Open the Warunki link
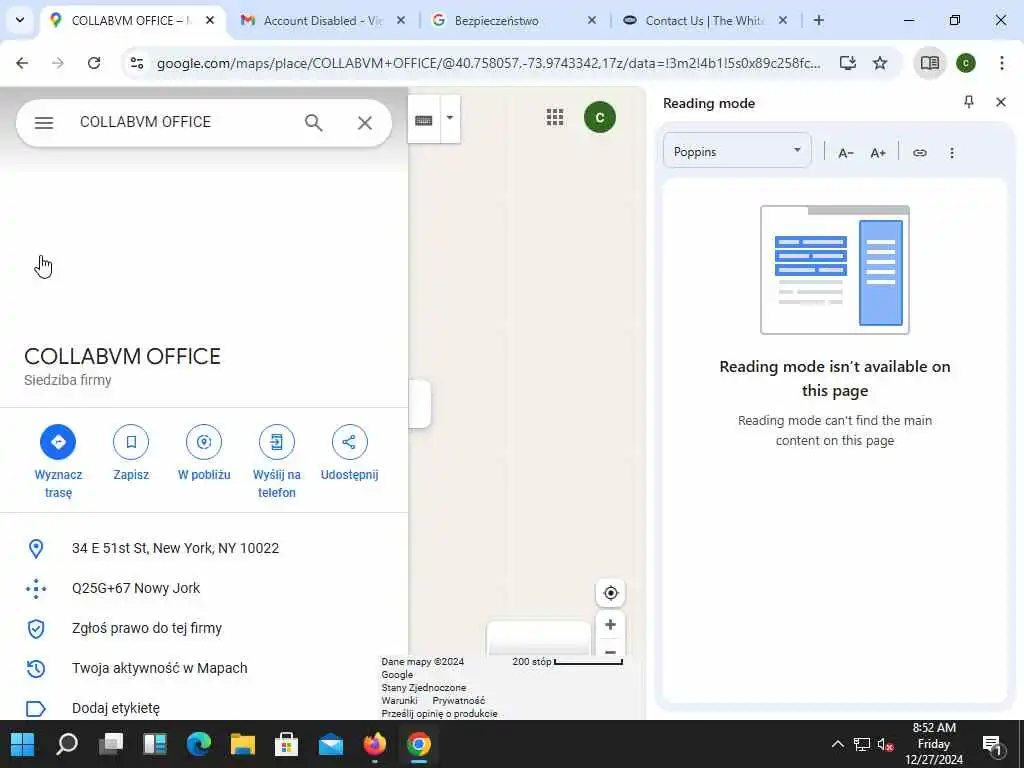This screenshot has height=768, width=1024. 399,700
